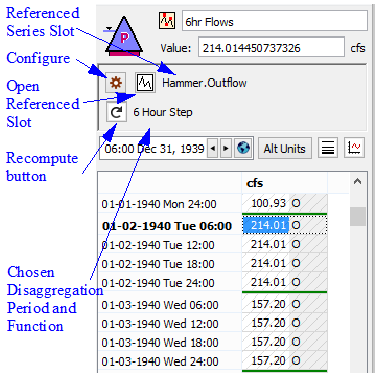Image resolution: width=377 pixels, height=374 pixels.
Task: Click the purple pyramid object icon
Action: tap(124, 36)
